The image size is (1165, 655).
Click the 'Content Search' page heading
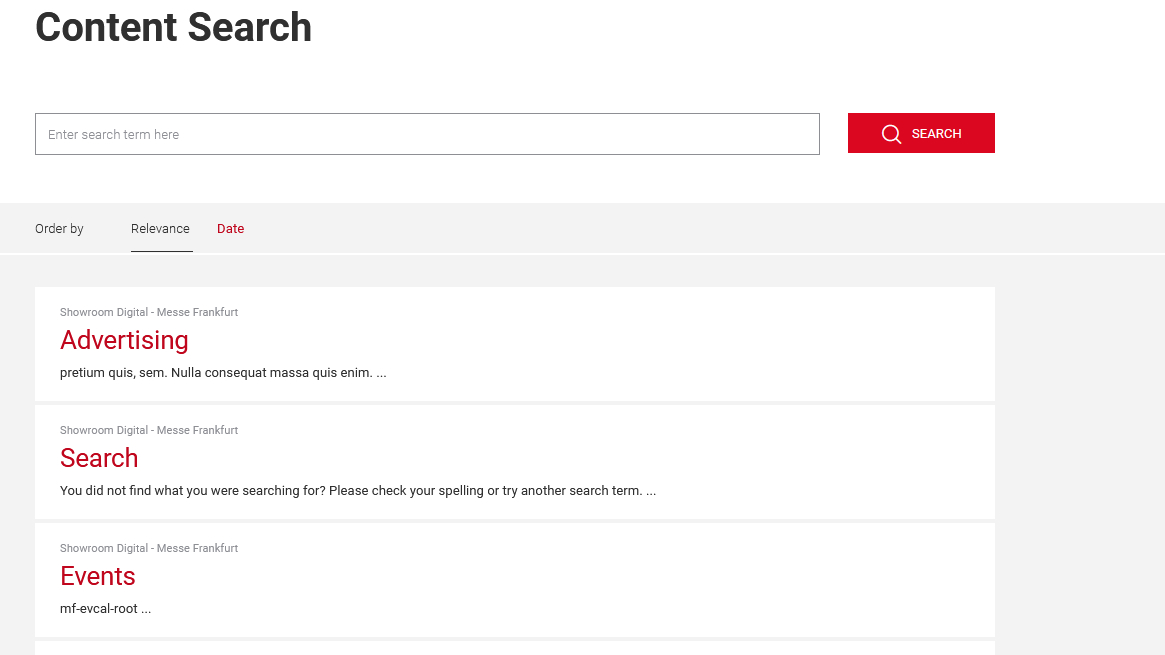[x=173, y=28]
